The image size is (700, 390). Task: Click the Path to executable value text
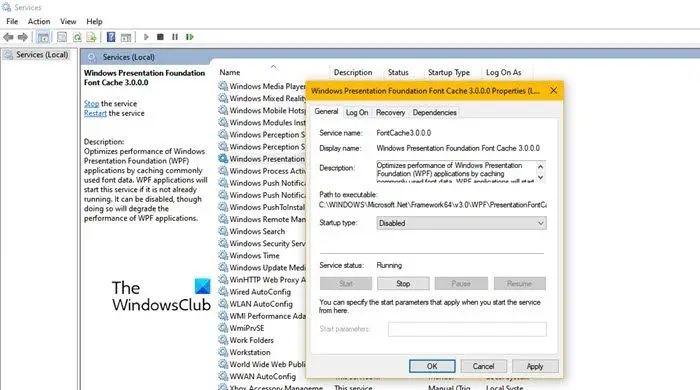[x=433, y=205]
